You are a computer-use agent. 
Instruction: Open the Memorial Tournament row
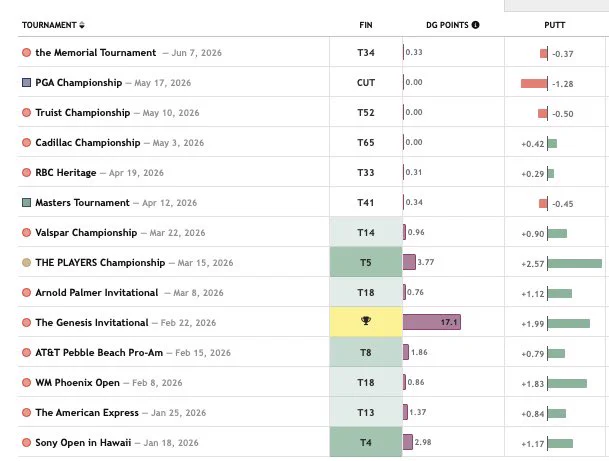pyautogui.click(x=96, y=52)
